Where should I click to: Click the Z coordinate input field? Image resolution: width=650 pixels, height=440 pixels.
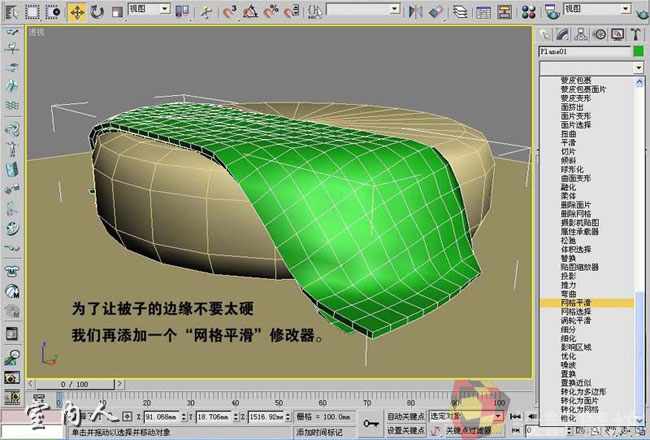tap(265, 416)
